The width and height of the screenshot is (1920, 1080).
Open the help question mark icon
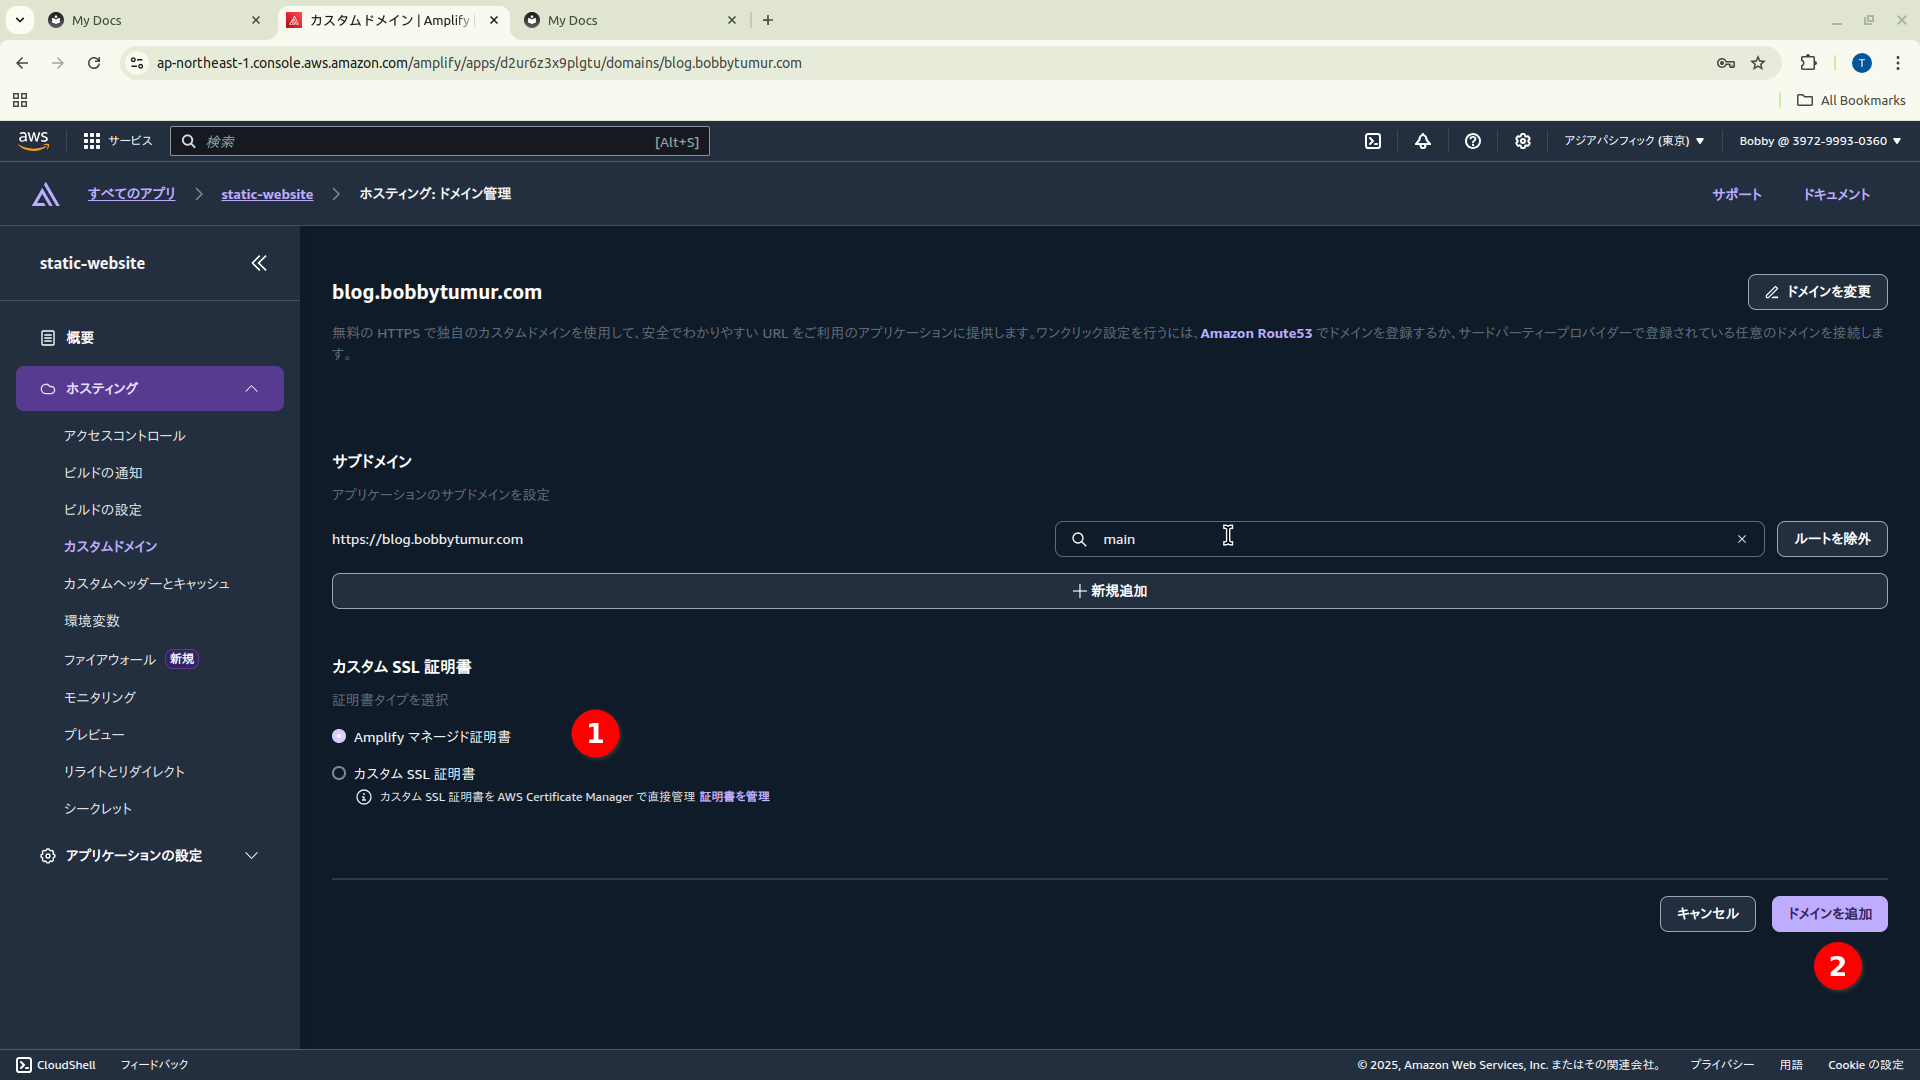click(1472, 141)
